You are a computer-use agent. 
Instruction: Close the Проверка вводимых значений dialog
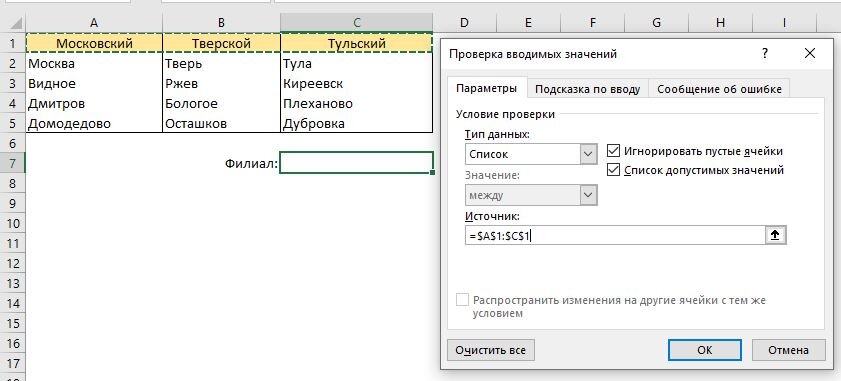[x=809, y=53]
